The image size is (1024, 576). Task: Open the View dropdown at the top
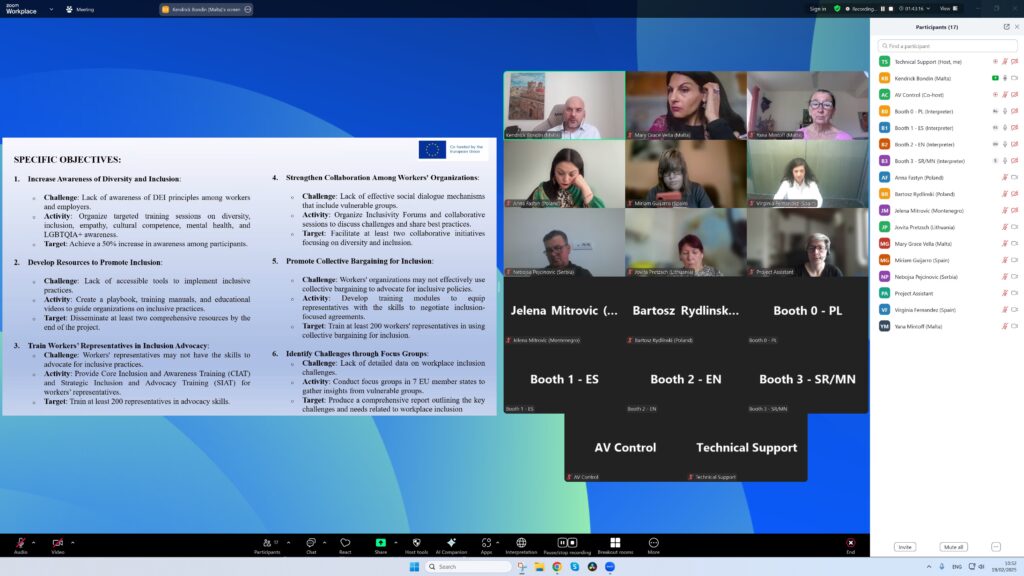click(x=946, y=8)
